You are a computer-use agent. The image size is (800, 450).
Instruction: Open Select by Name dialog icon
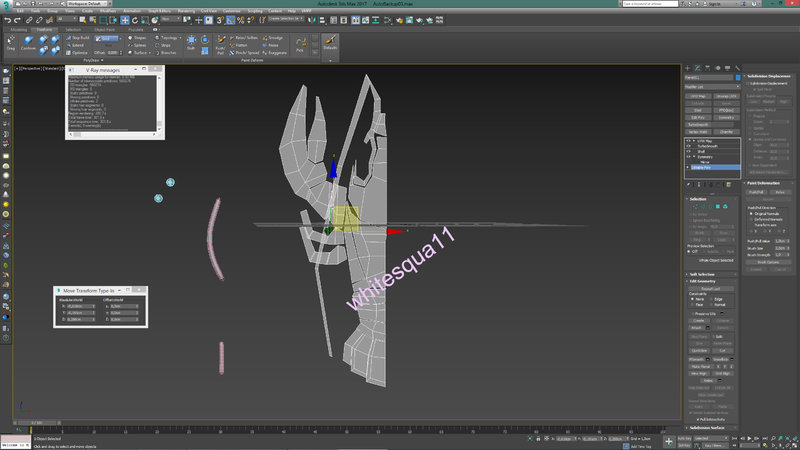93,20
